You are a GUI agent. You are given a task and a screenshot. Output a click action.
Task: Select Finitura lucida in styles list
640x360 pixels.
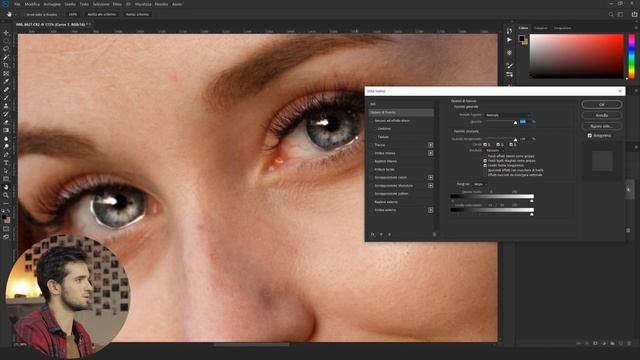click(384, 169)
